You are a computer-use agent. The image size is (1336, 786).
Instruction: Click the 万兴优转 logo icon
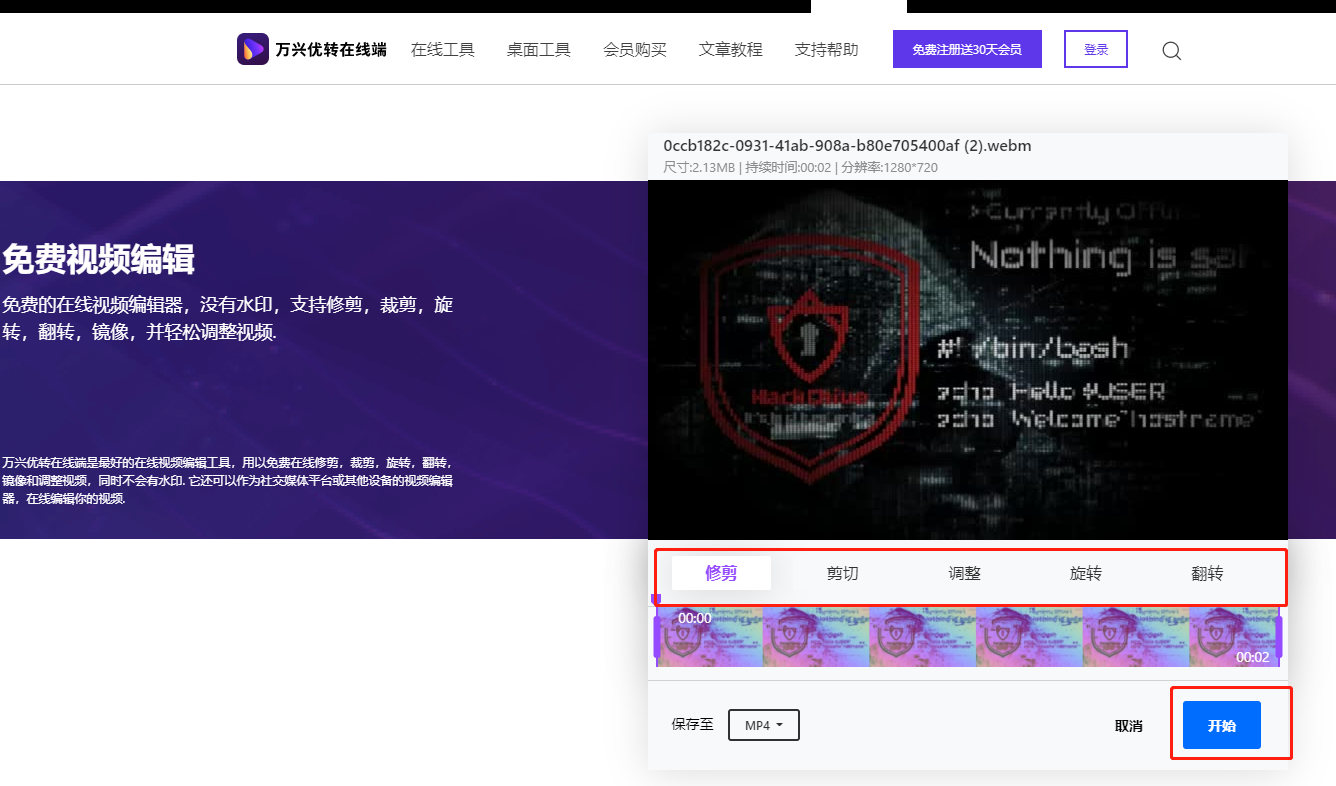point(252,49)
